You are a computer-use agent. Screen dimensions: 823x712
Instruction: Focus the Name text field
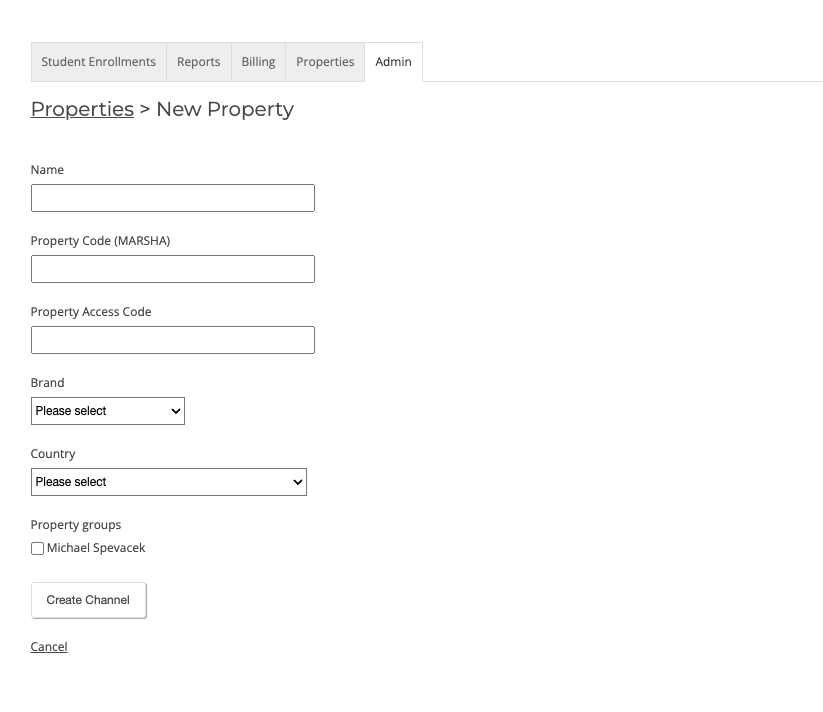tap(173, 198)
